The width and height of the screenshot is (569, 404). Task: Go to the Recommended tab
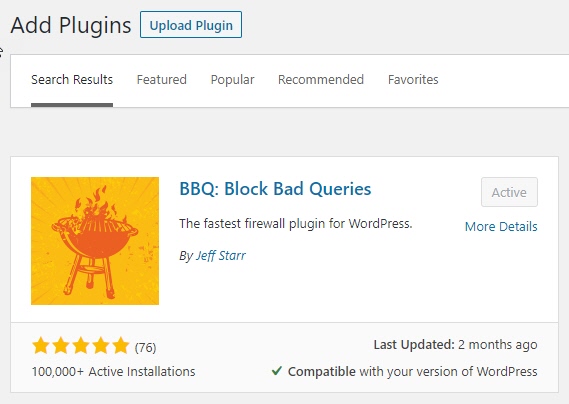pyautogui.click(x=321, y=79)
